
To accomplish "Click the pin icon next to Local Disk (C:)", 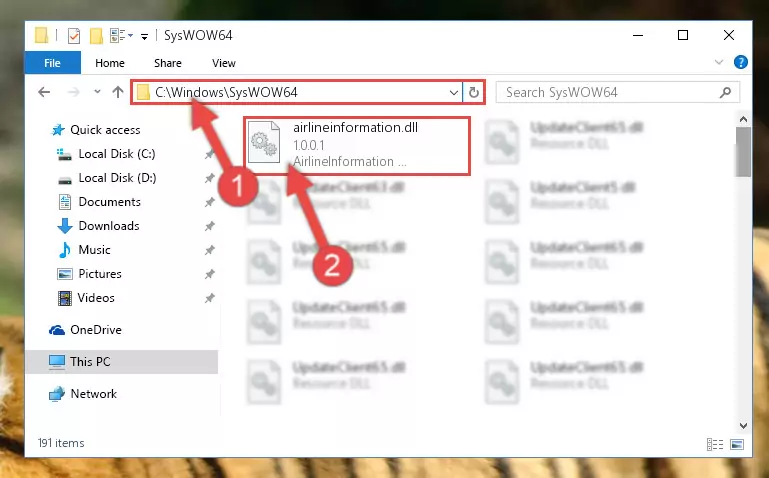I will 209,154.
